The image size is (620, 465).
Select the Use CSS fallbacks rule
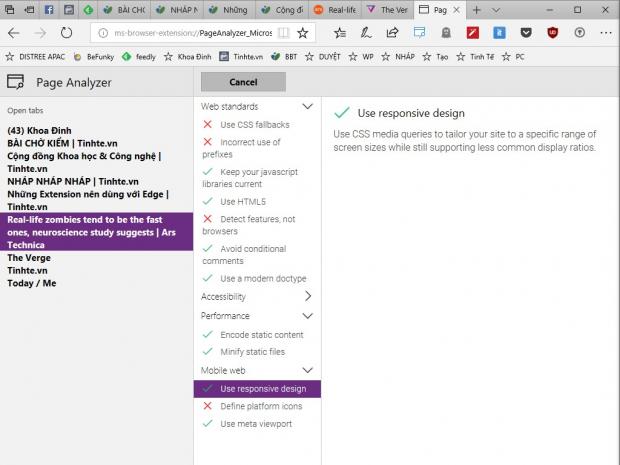point(255,124)
